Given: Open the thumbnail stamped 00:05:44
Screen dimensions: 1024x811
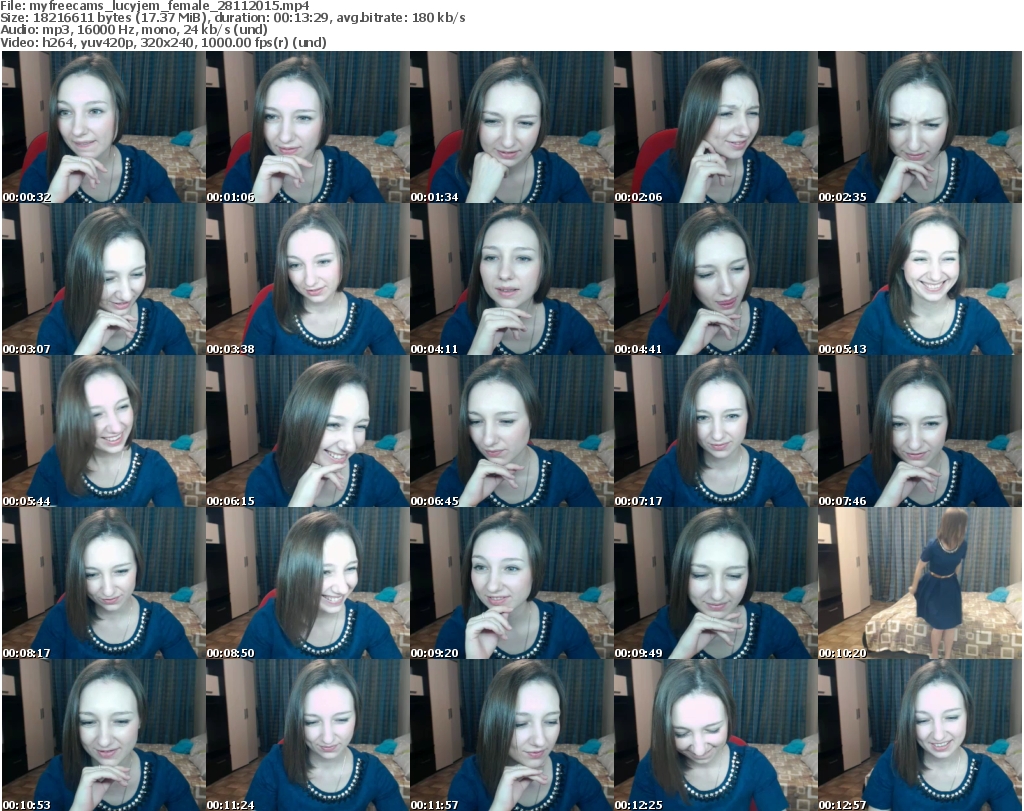Looking at the screenshot, I should 103,431.
